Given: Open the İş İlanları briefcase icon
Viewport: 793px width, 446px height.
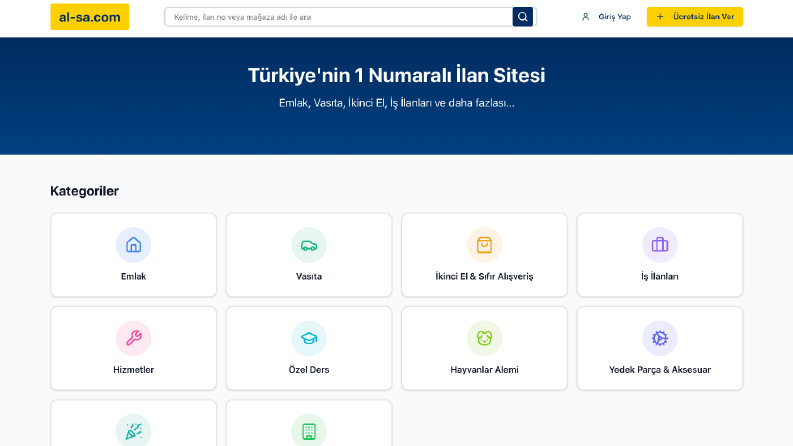Looking at the screenshot, I should (x=660, y=245).
